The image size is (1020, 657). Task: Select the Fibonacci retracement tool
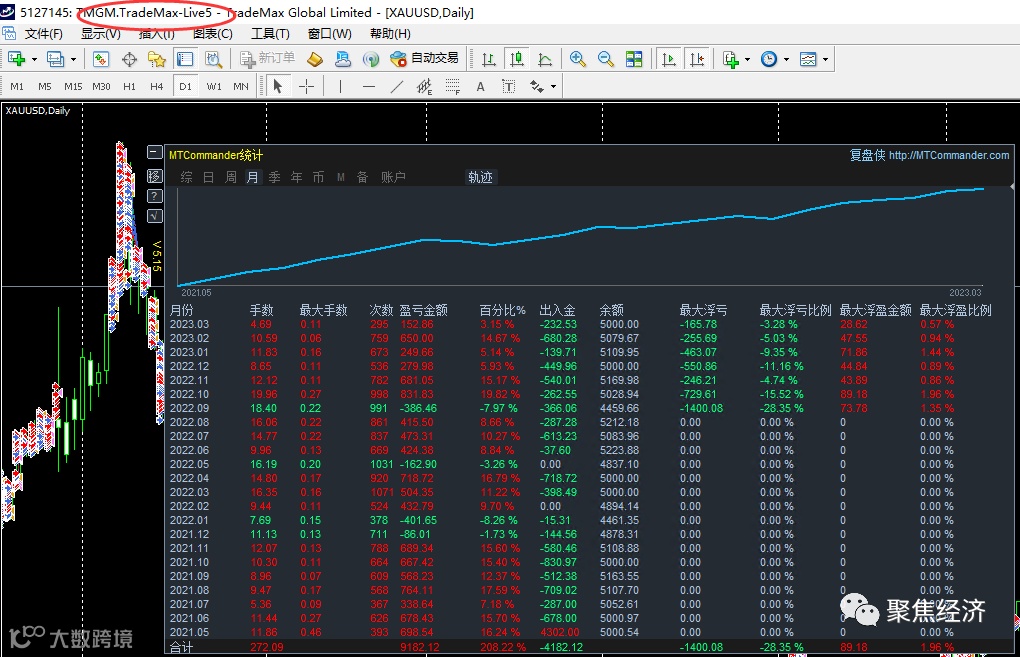453,87
